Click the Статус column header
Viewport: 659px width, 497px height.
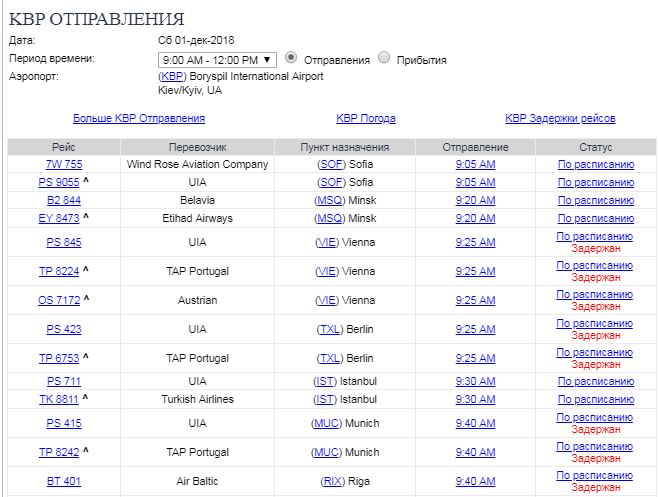click(595, 147)
